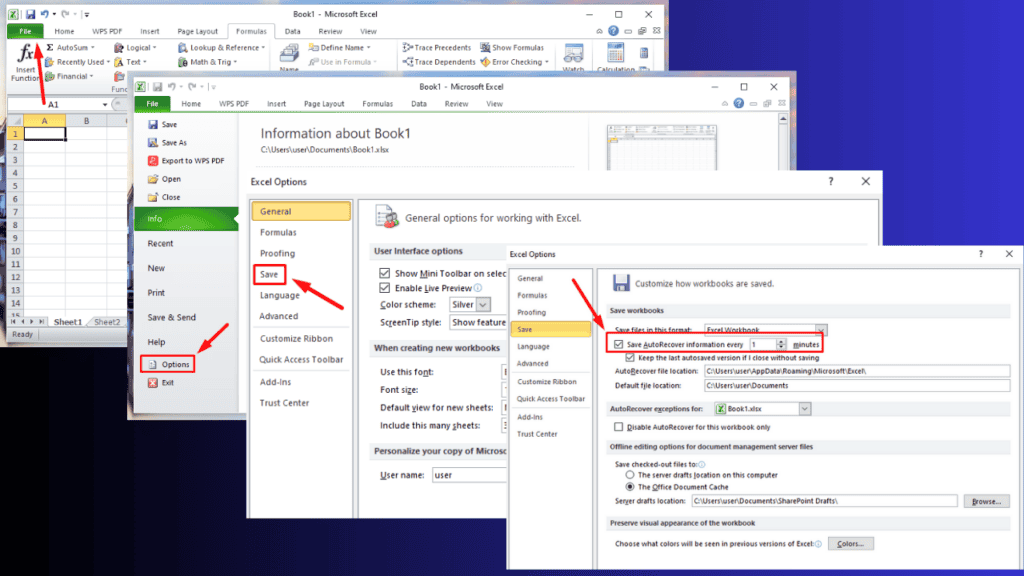This screenshot has width=1024, height=576.
Task: Click the Export to WPS PDF icon
Action: pos(153,160)
